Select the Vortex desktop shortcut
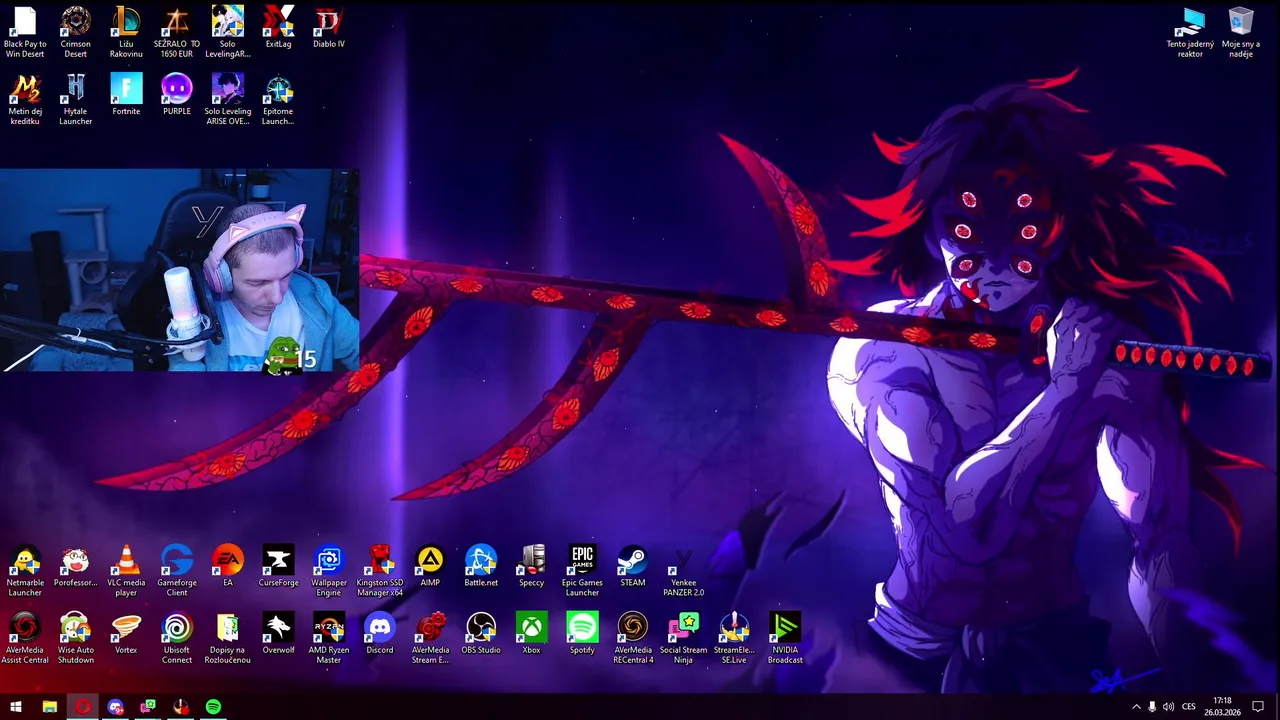 pos(126,633)
